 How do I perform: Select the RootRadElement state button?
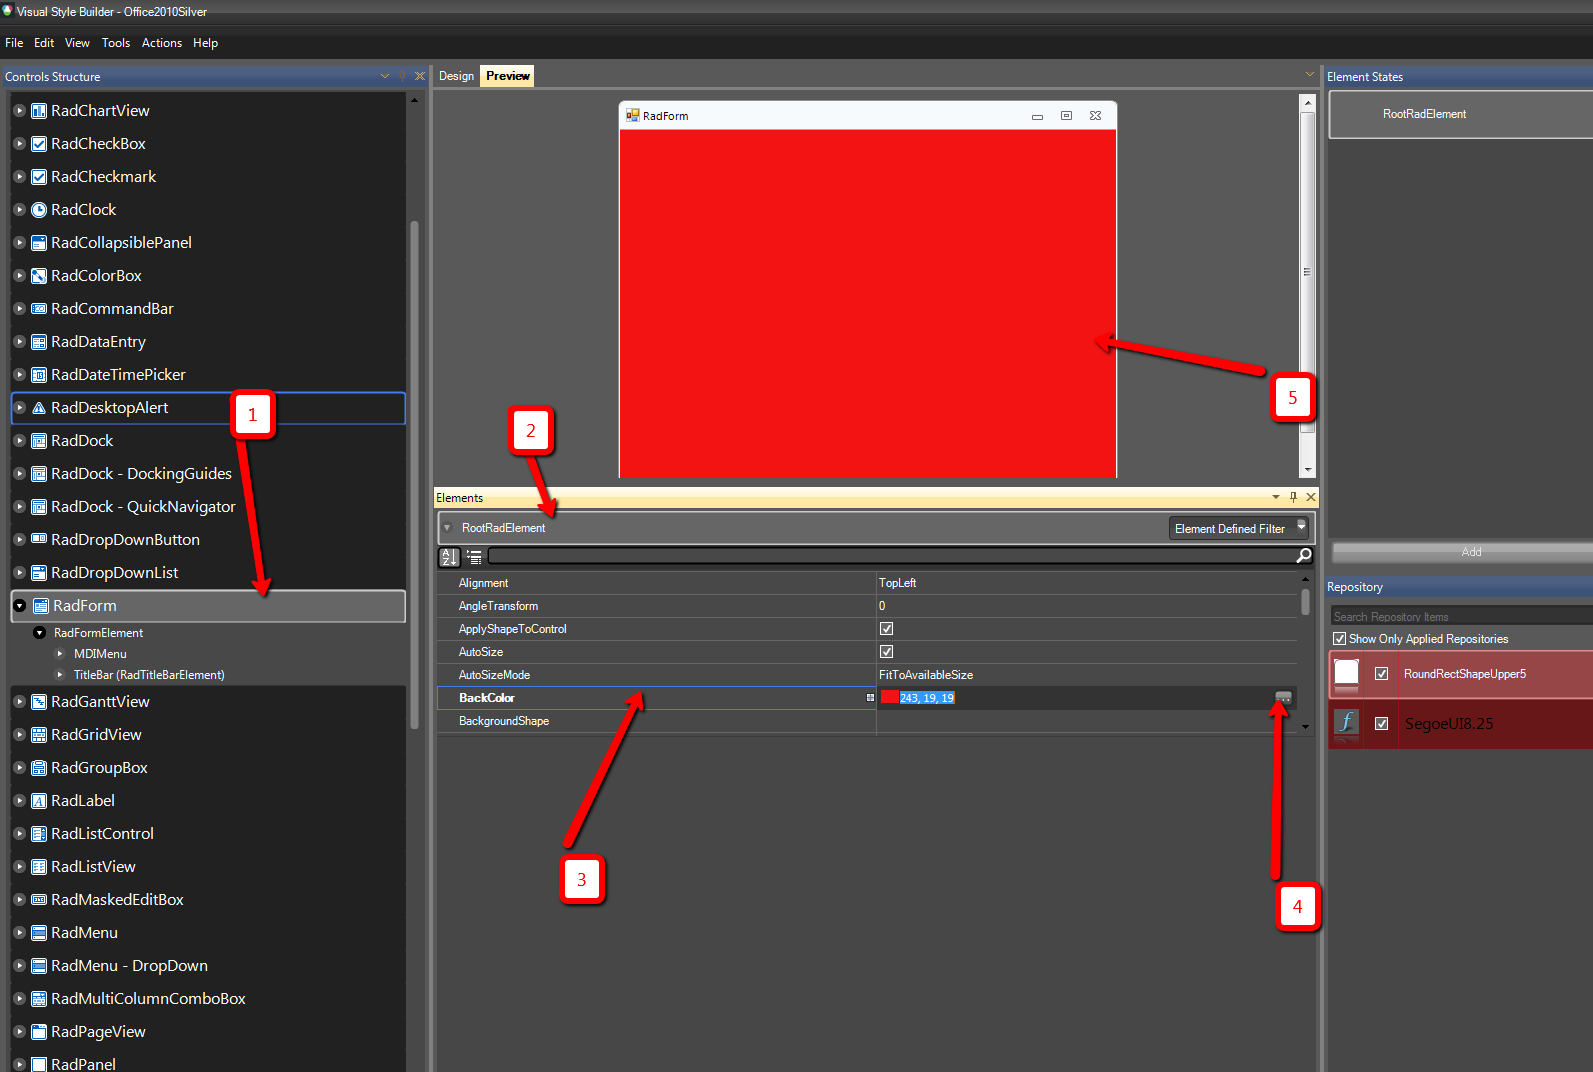[1460, 115]
